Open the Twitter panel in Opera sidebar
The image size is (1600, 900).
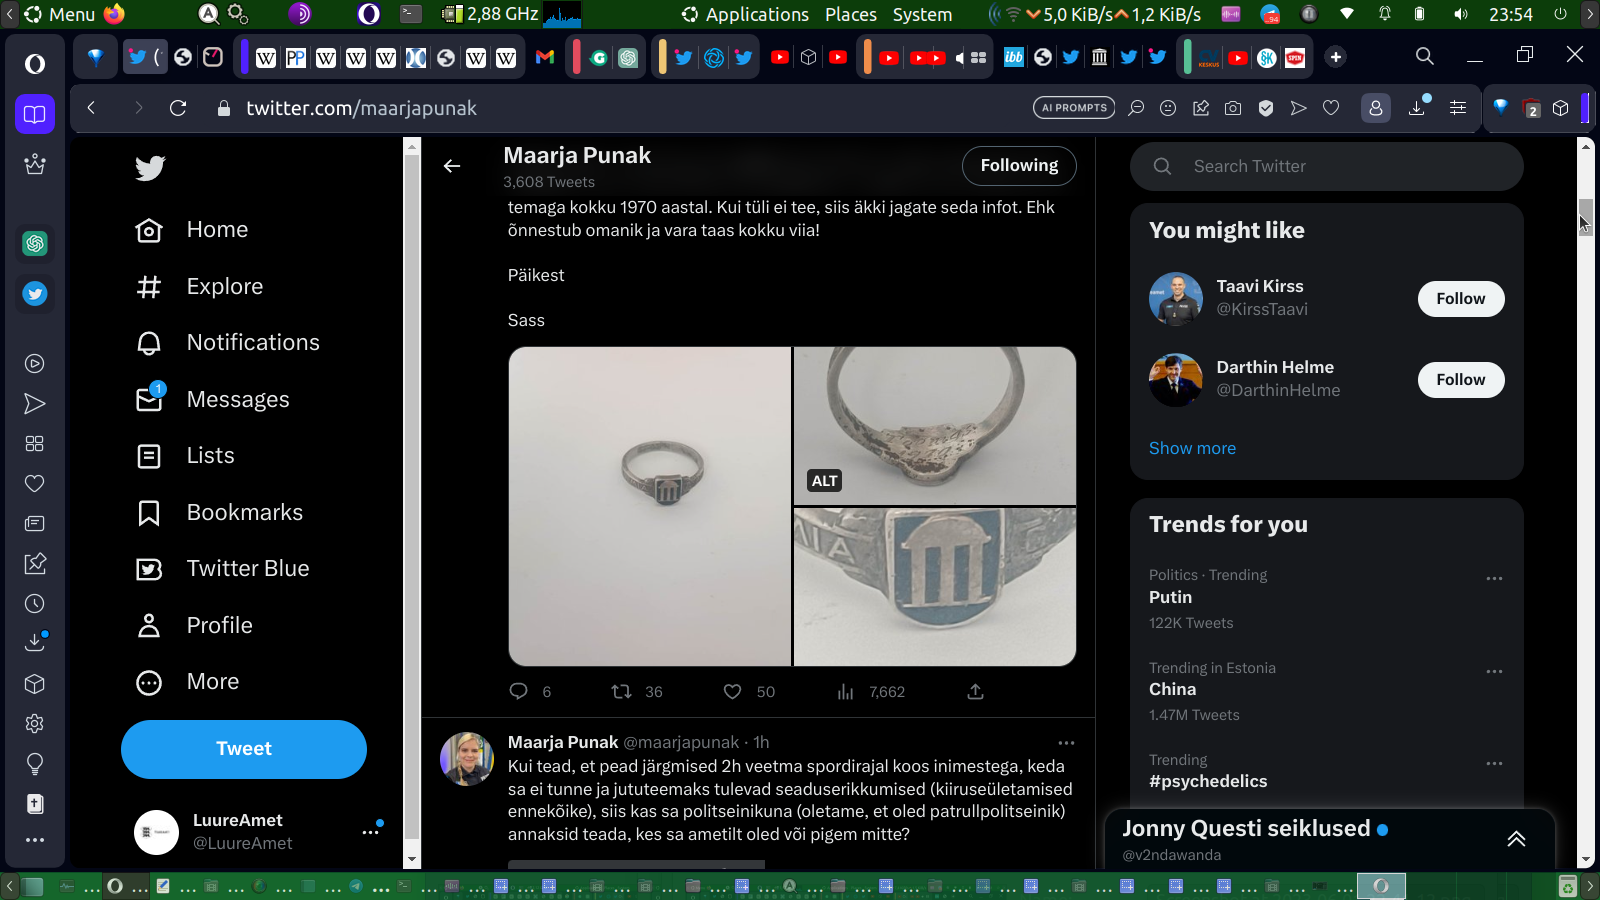click(x=35, y=294)
